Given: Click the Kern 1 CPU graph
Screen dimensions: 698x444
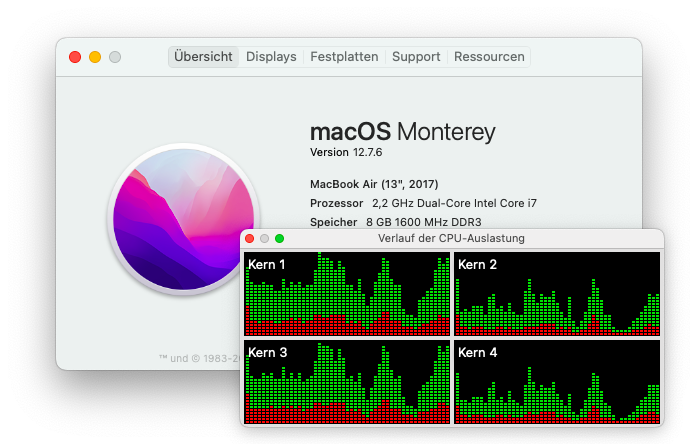Looking at the screenshot, I should click(347, 293).
